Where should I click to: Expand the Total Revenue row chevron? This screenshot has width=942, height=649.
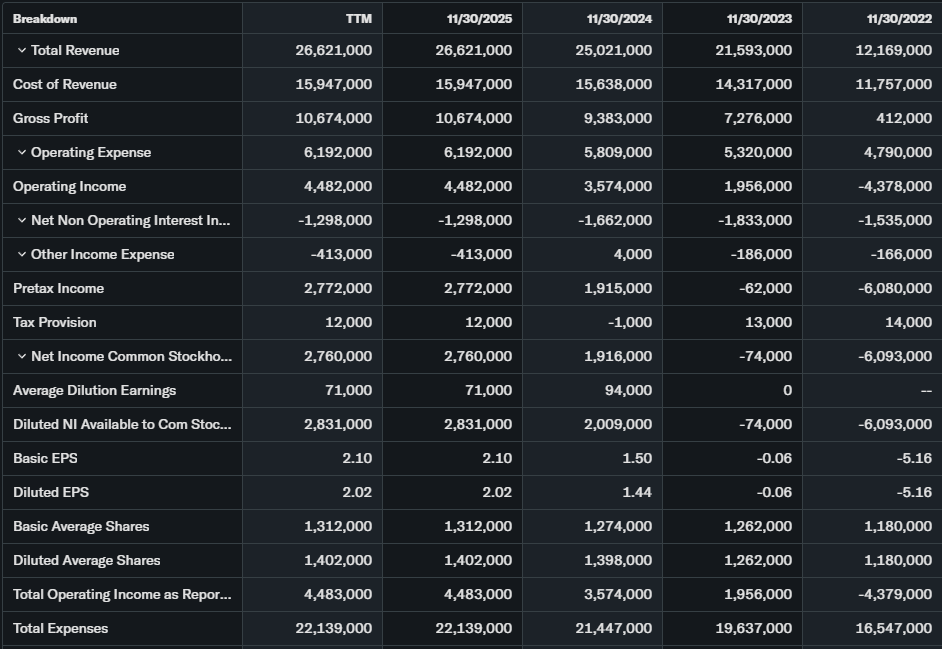point(21,51)
